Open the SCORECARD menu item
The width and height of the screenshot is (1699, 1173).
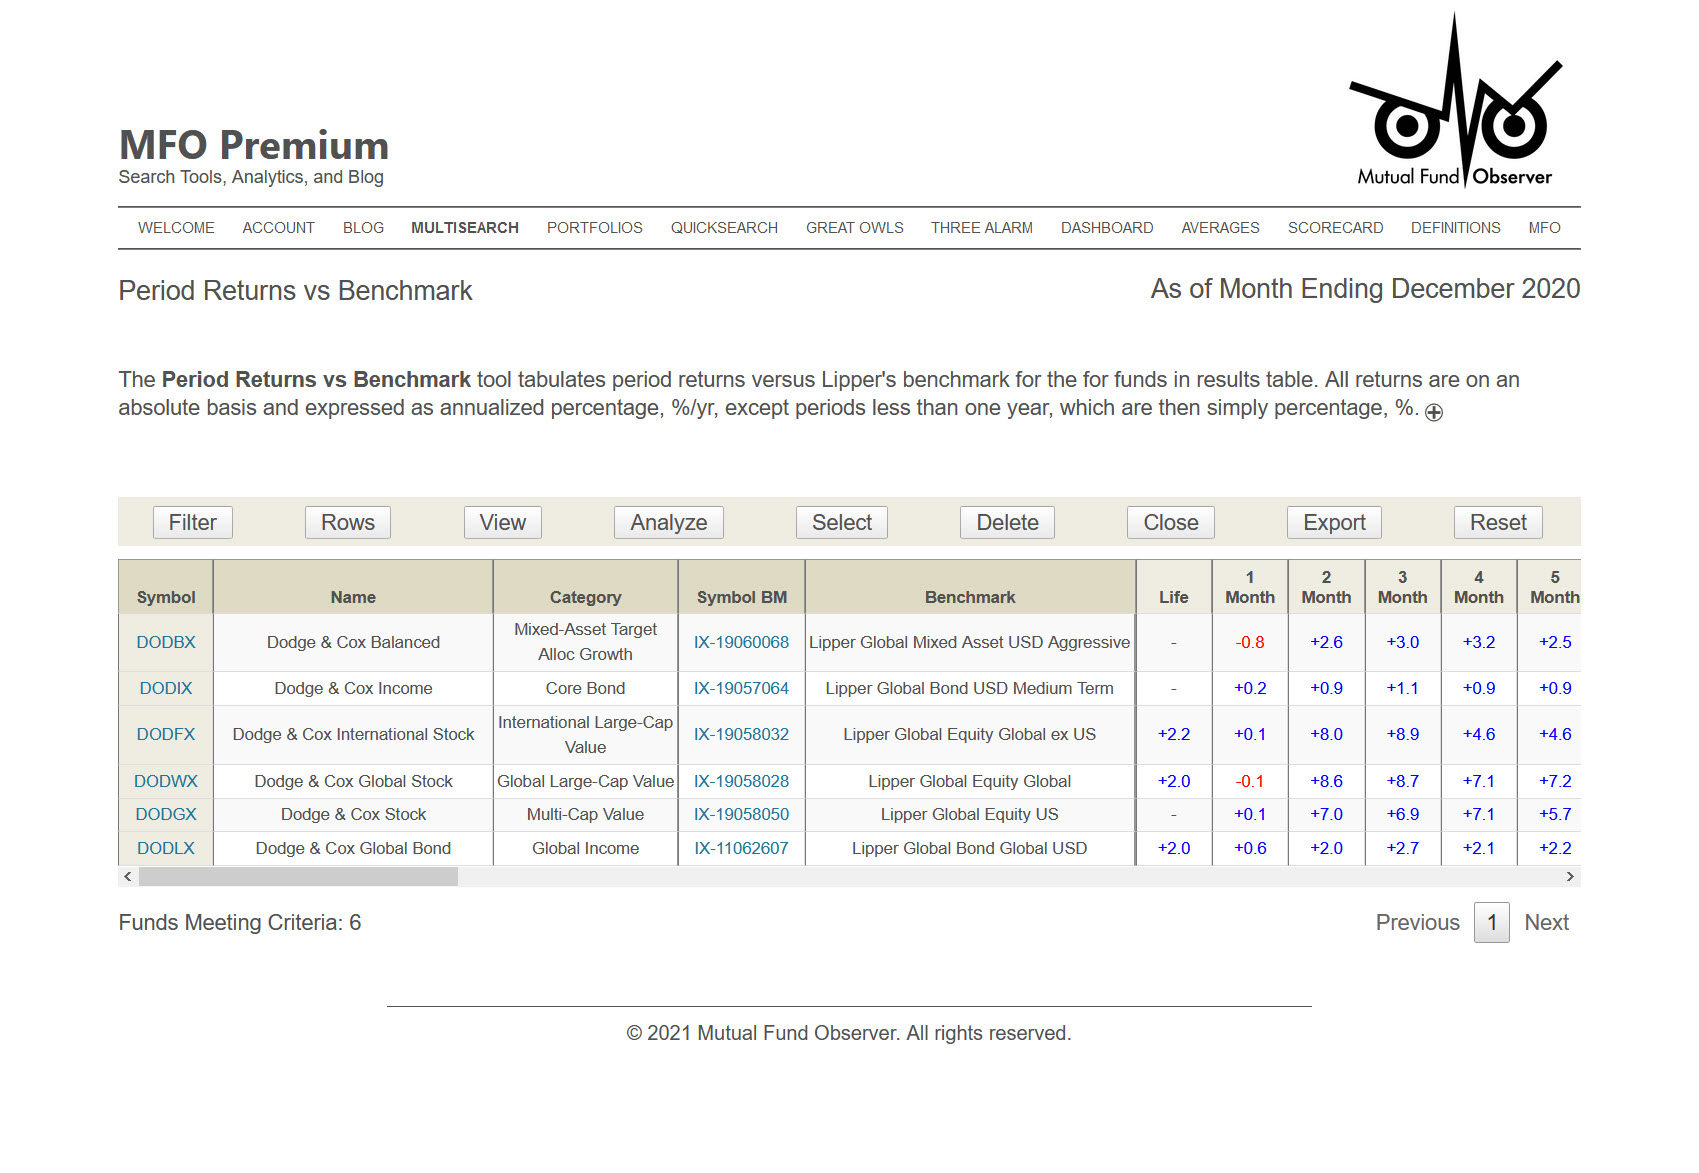coord(1336,228)
